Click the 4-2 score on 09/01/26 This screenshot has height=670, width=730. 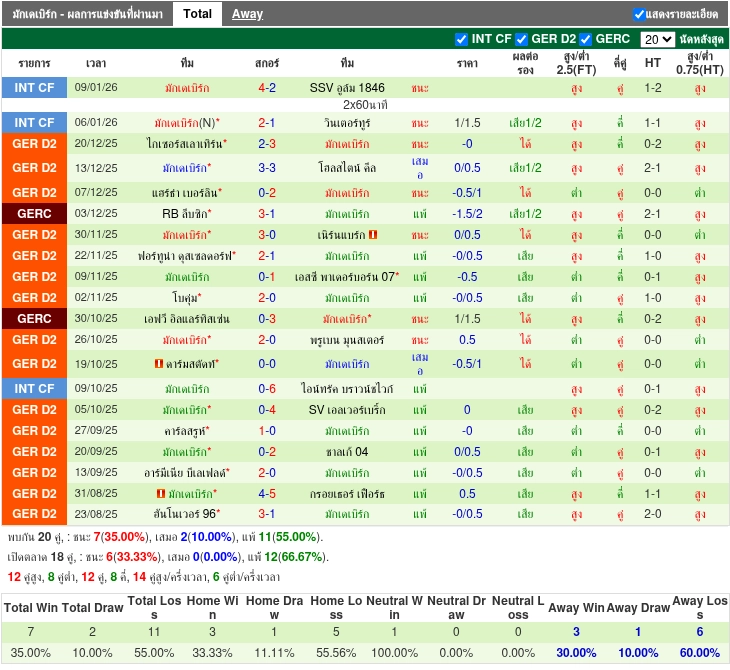(267, 88)
